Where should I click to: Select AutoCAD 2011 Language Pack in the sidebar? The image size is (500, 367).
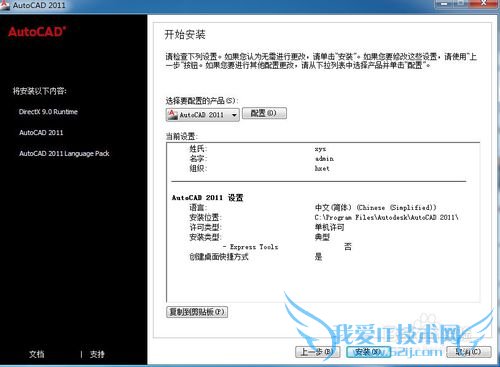(64, 154)
